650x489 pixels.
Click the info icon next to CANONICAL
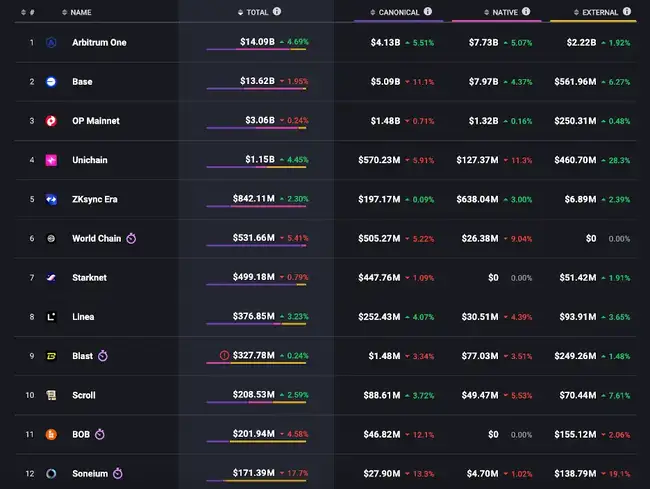pos(428,12)
